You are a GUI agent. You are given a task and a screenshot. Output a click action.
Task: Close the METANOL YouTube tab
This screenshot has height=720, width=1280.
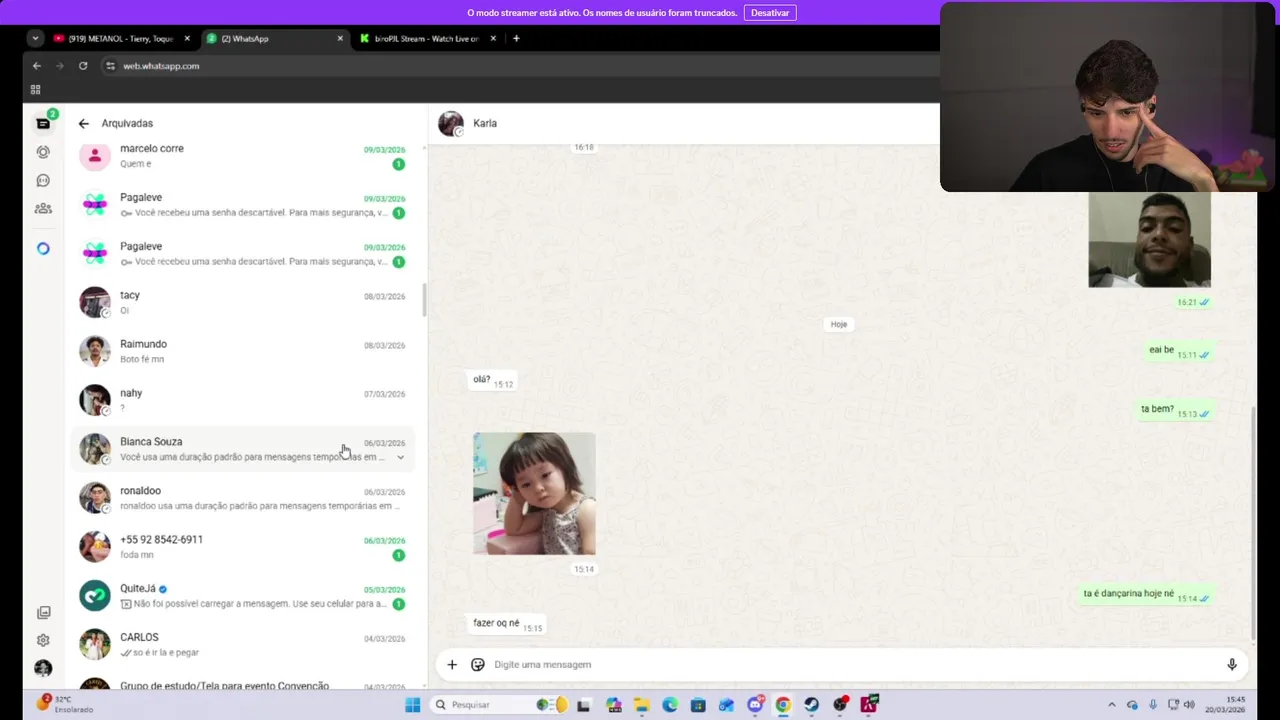coord(187,38)
